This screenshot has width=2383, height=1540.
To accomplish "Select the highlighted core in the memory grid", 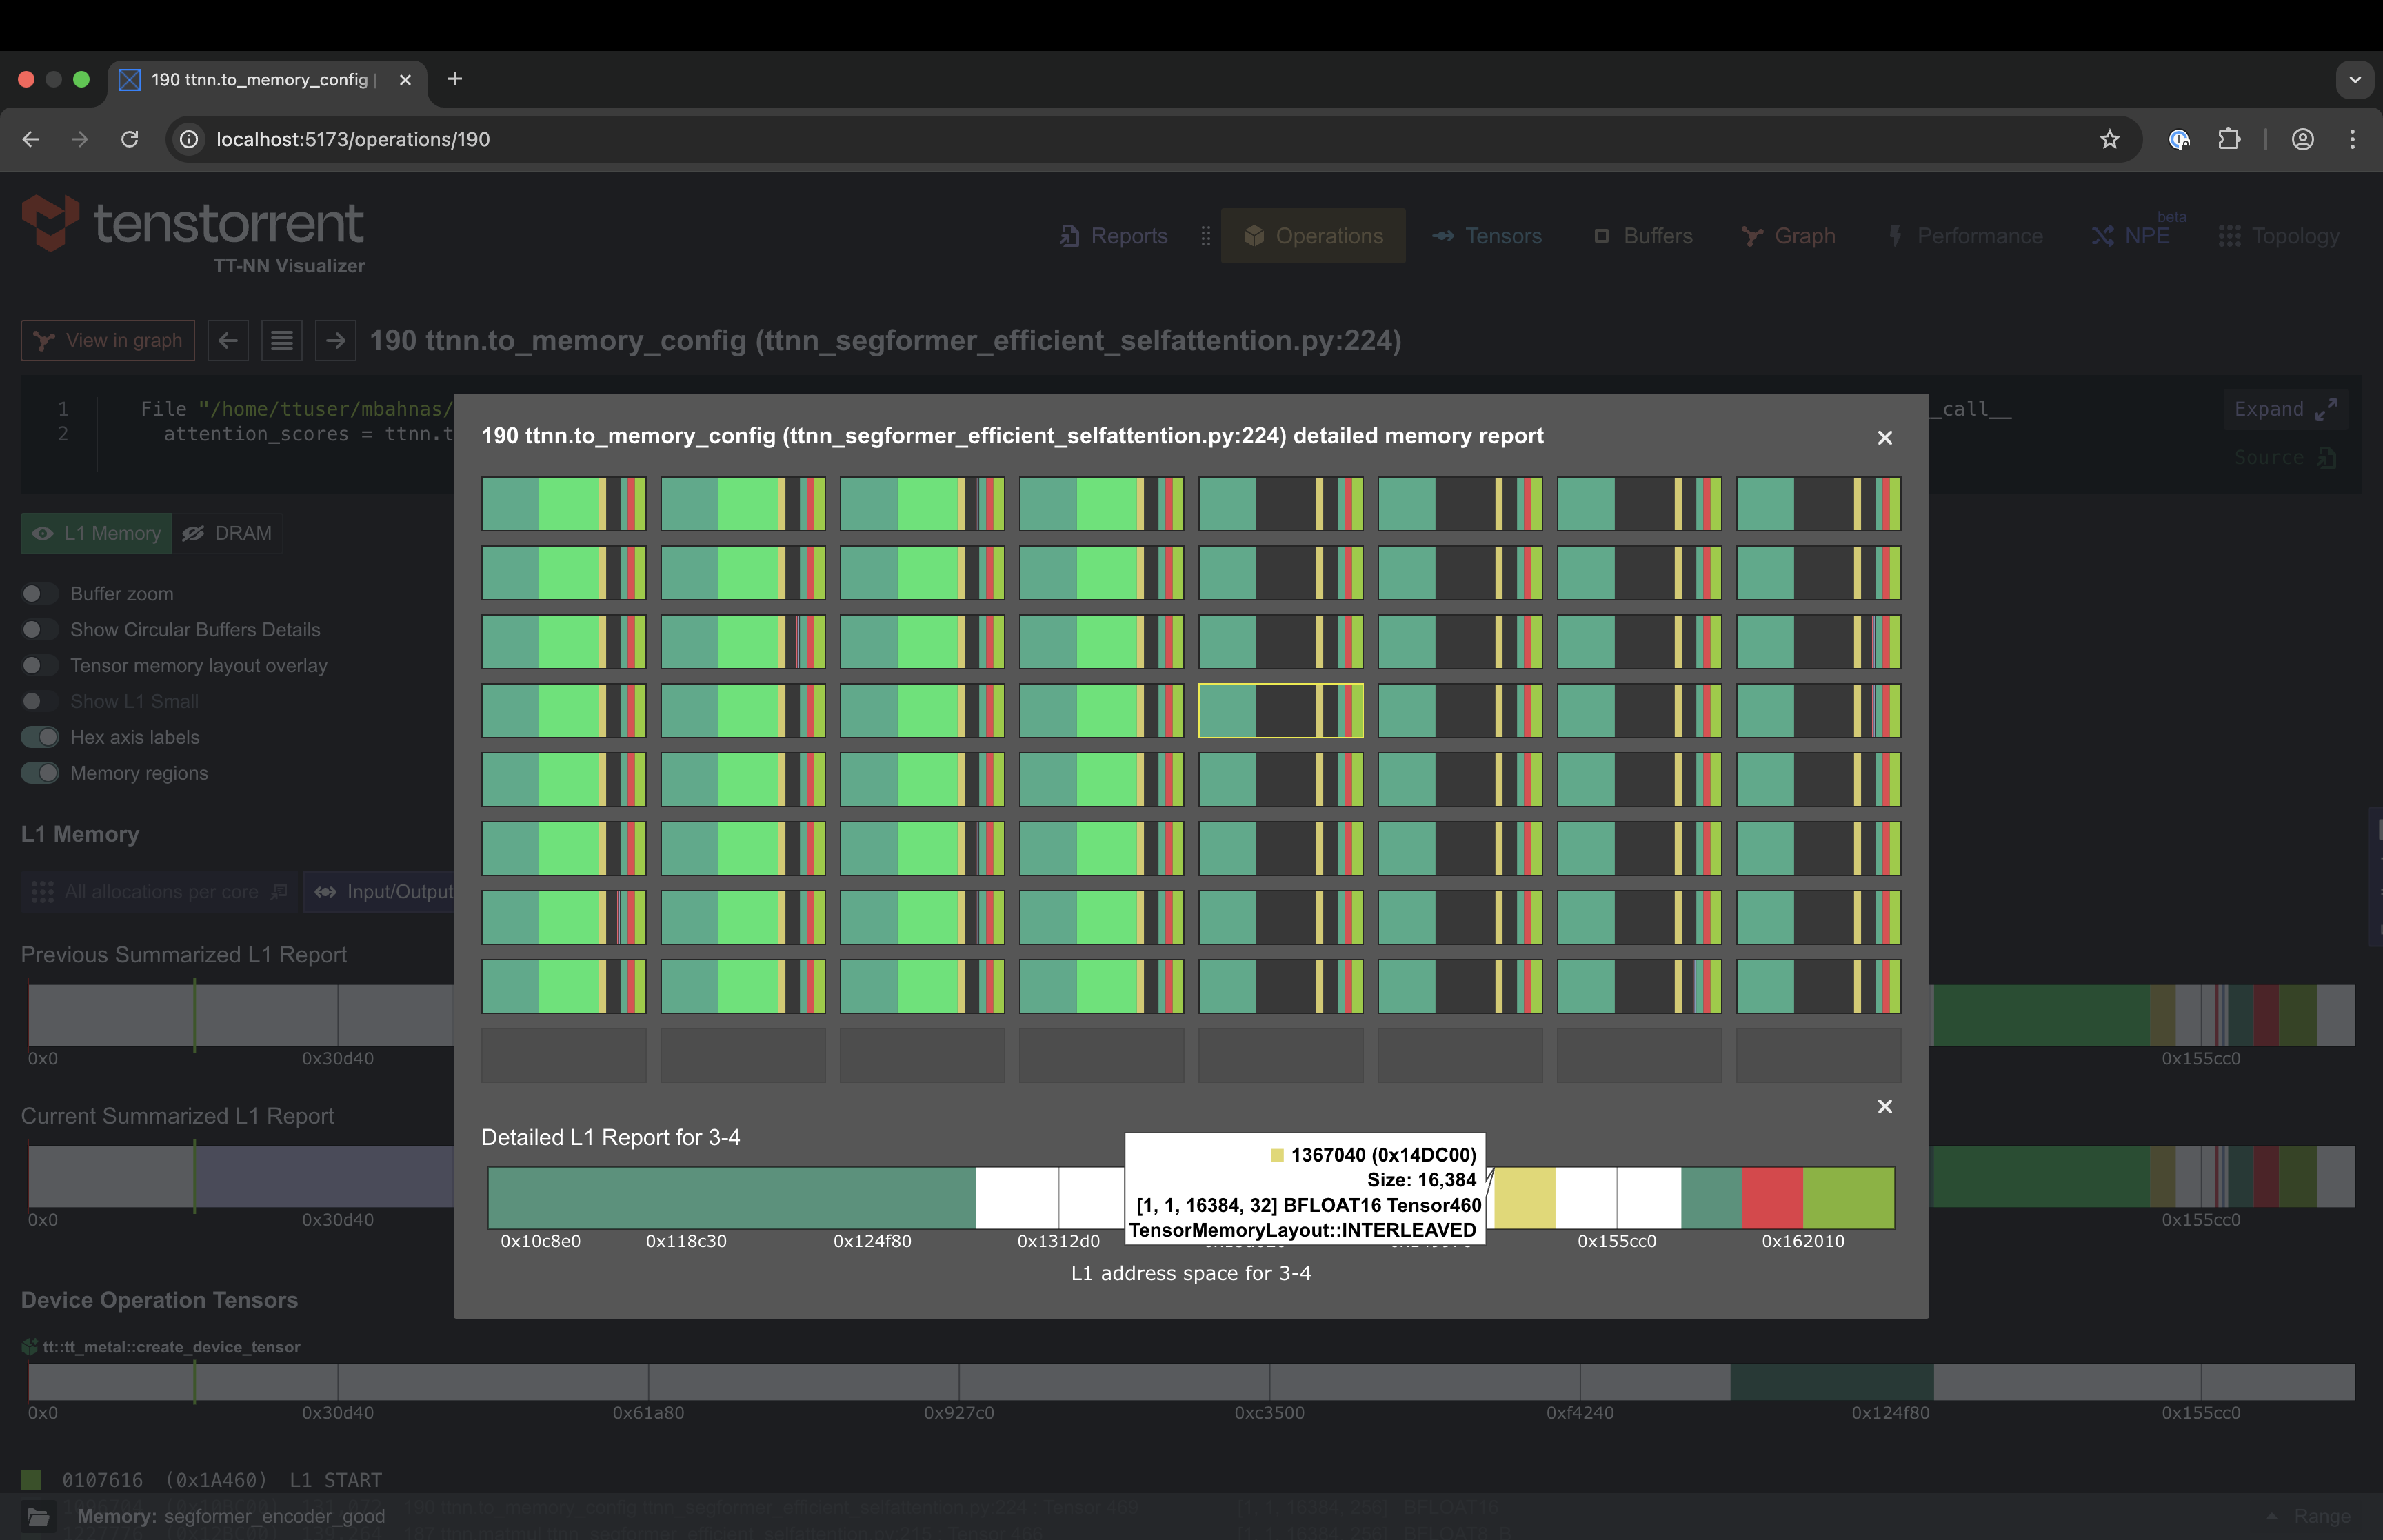I will click(1281, 711).
